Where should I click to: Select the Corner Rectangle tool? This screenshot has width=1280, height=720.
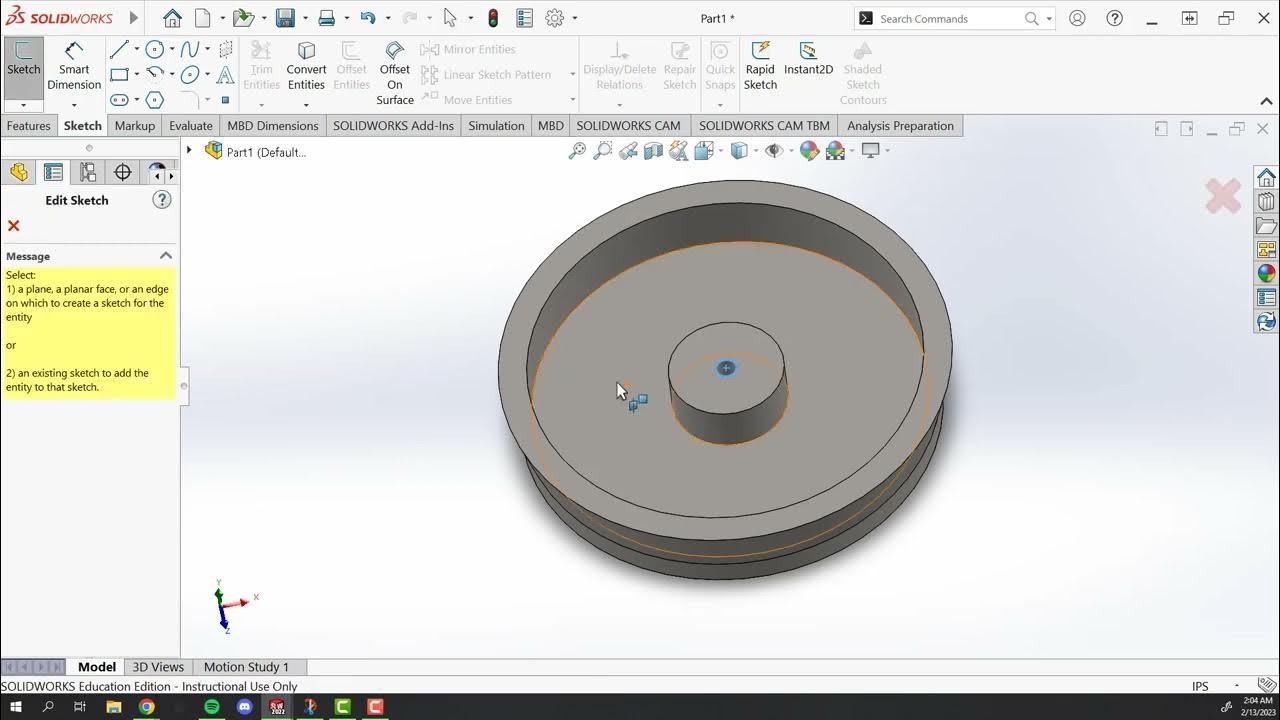tap(119, 74)
